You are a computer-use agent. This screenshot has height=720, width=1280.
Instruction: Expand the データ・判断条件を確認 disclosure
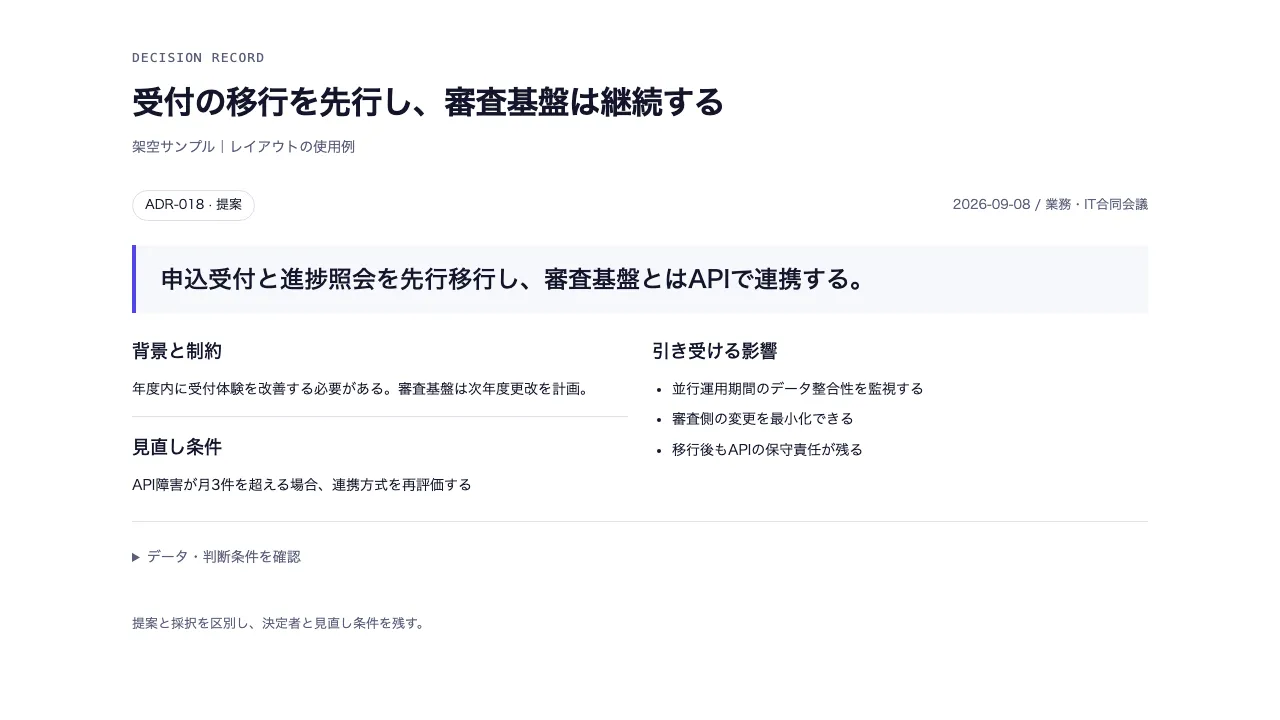(x=217, y=557)
